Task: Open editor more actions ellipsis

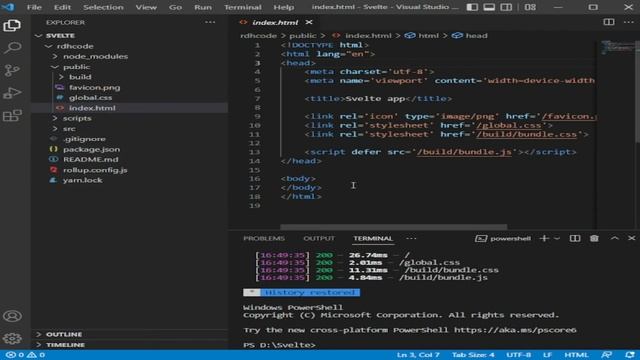Action: [629, 22]
